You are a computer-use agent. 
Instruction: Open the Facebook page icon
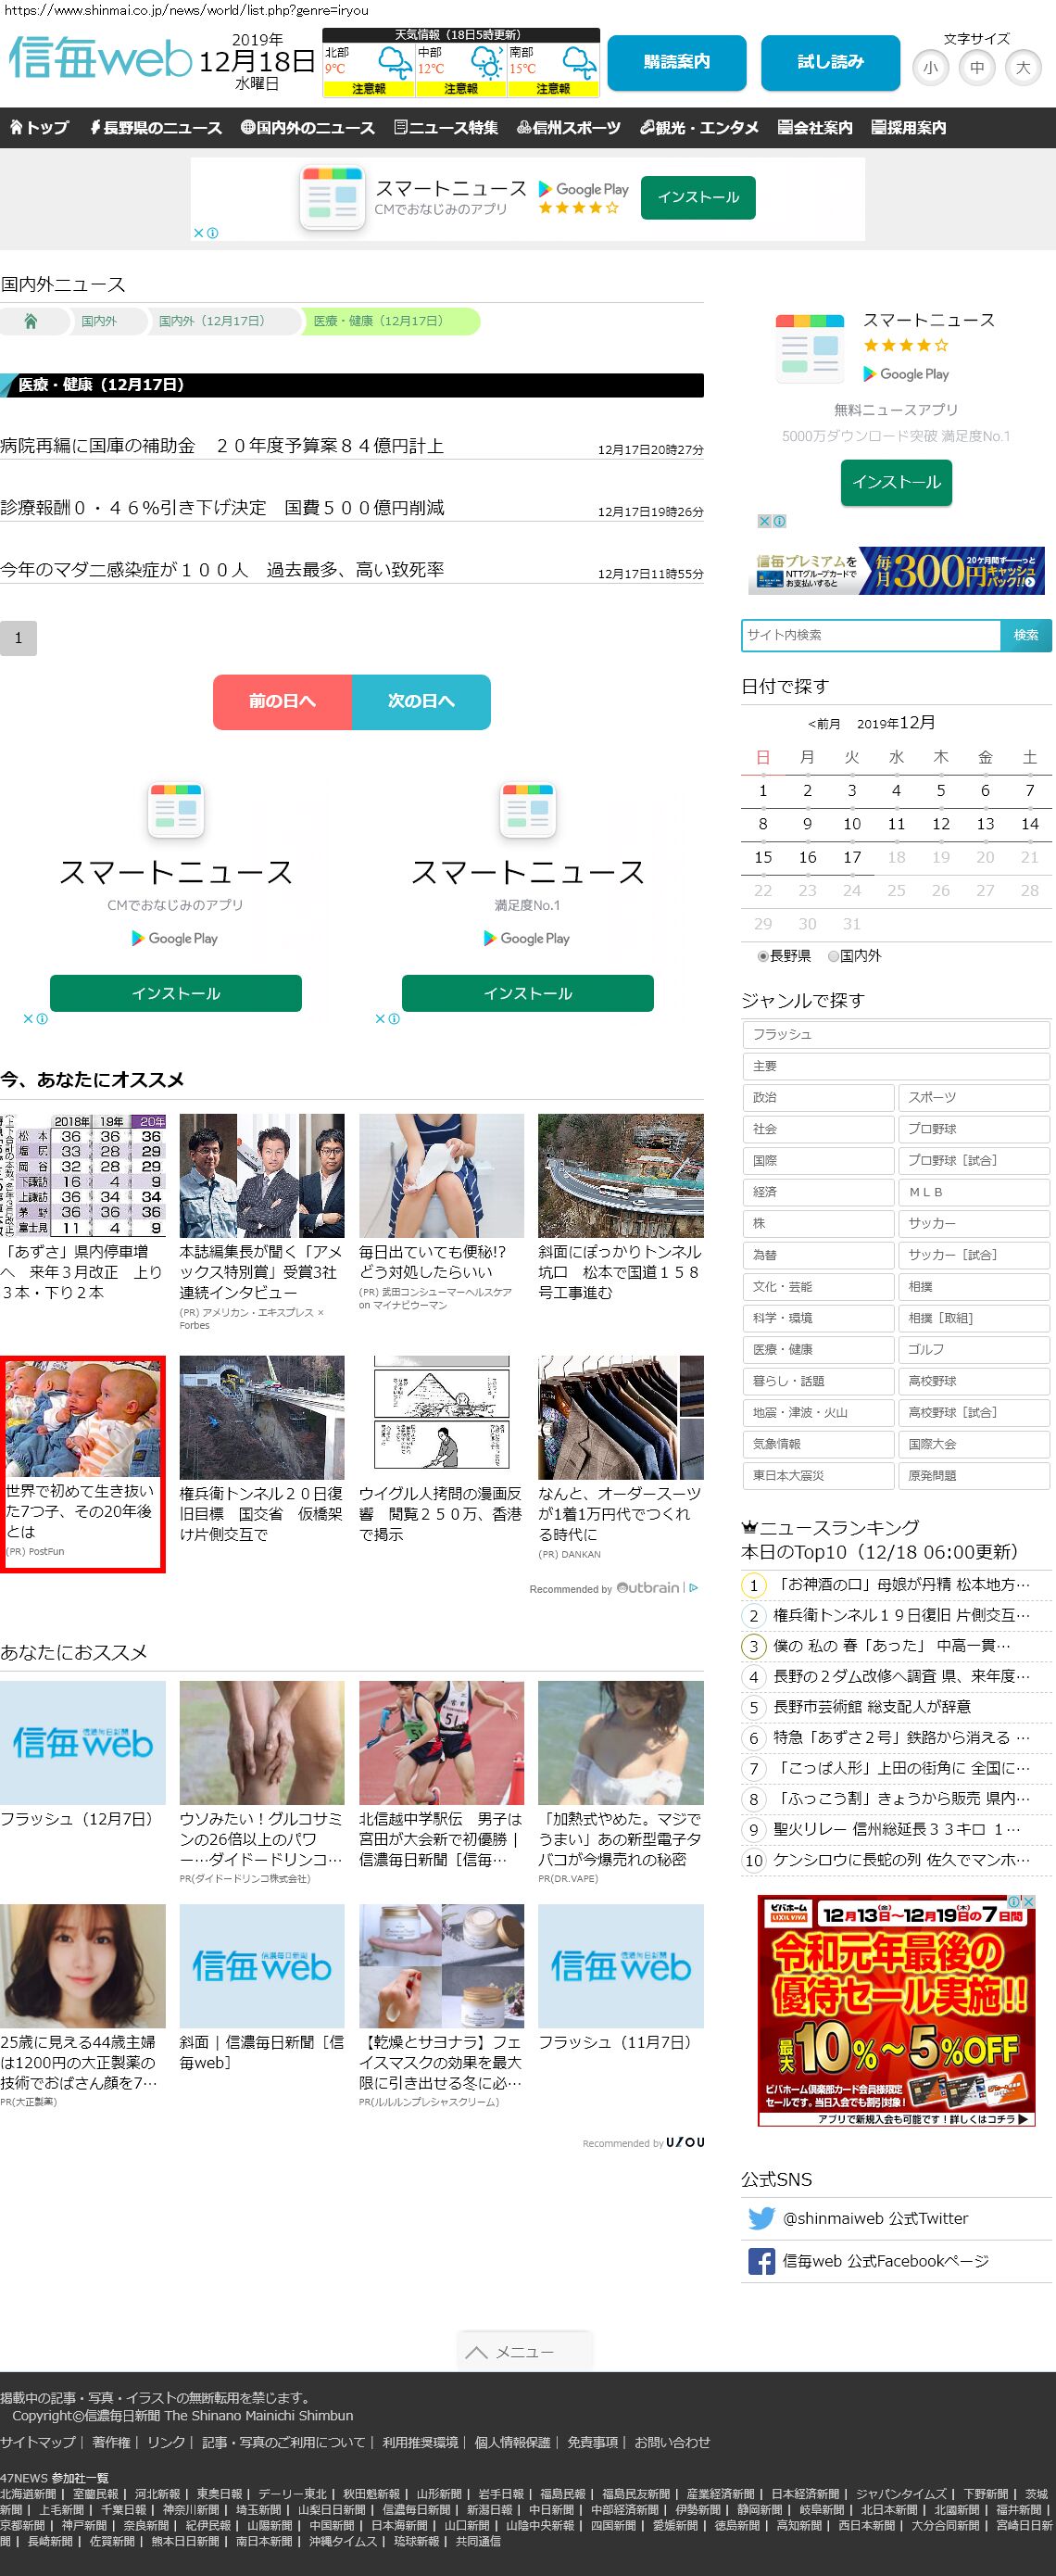click(761, 2261)
